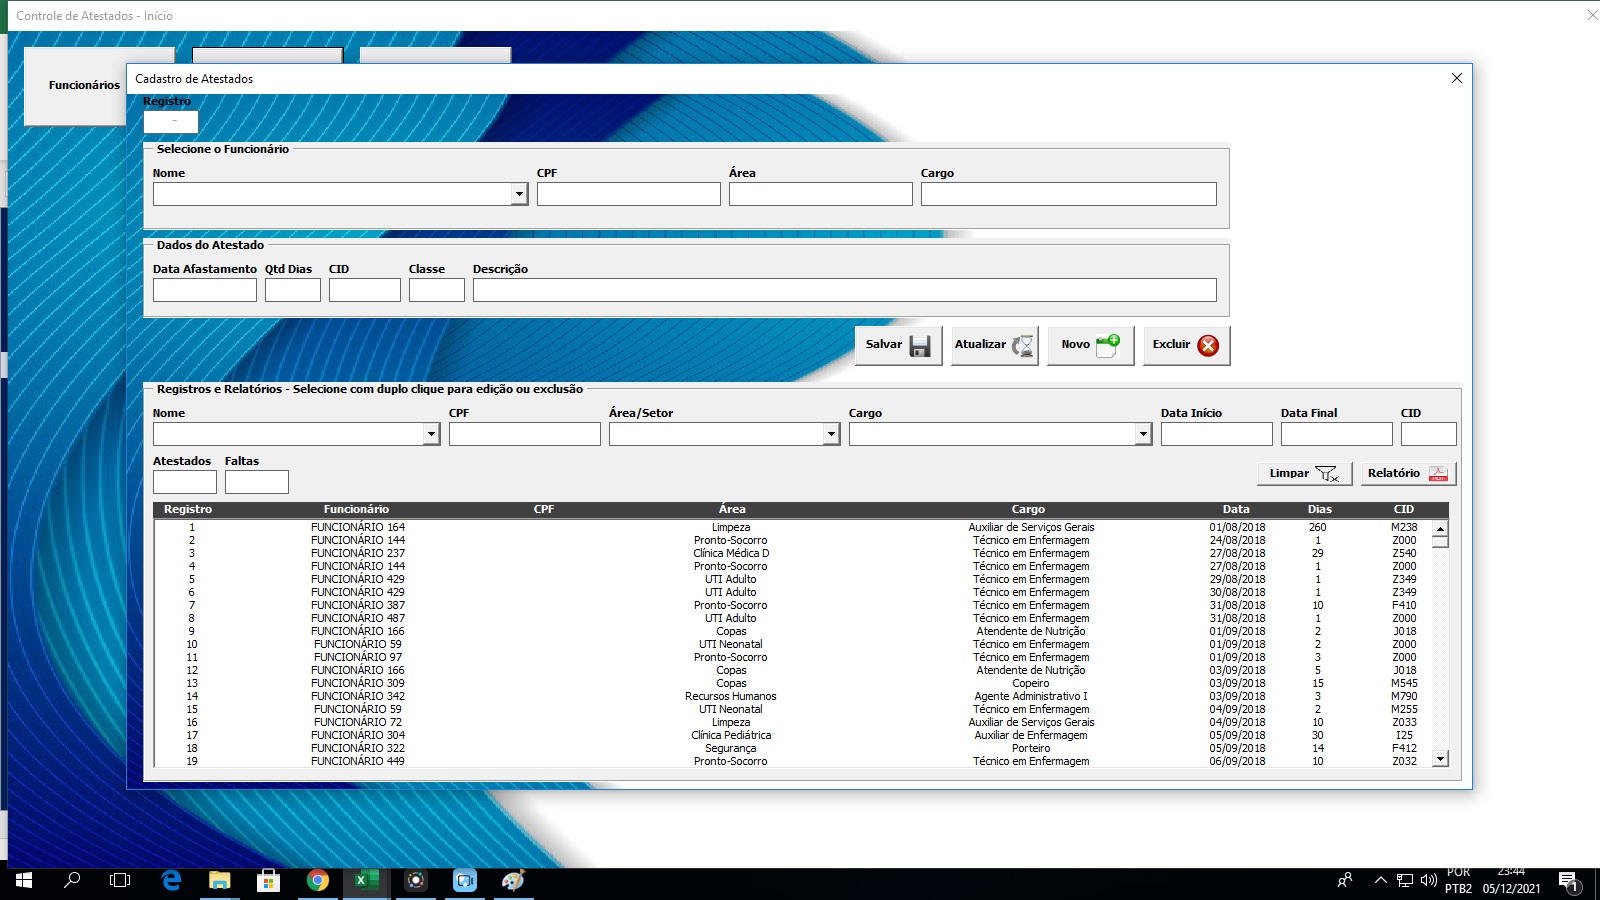Expand the employee Nome dropdown in Selecione o Funcionário
This screenshot has width=1600, height=900.
pos(519,194)
